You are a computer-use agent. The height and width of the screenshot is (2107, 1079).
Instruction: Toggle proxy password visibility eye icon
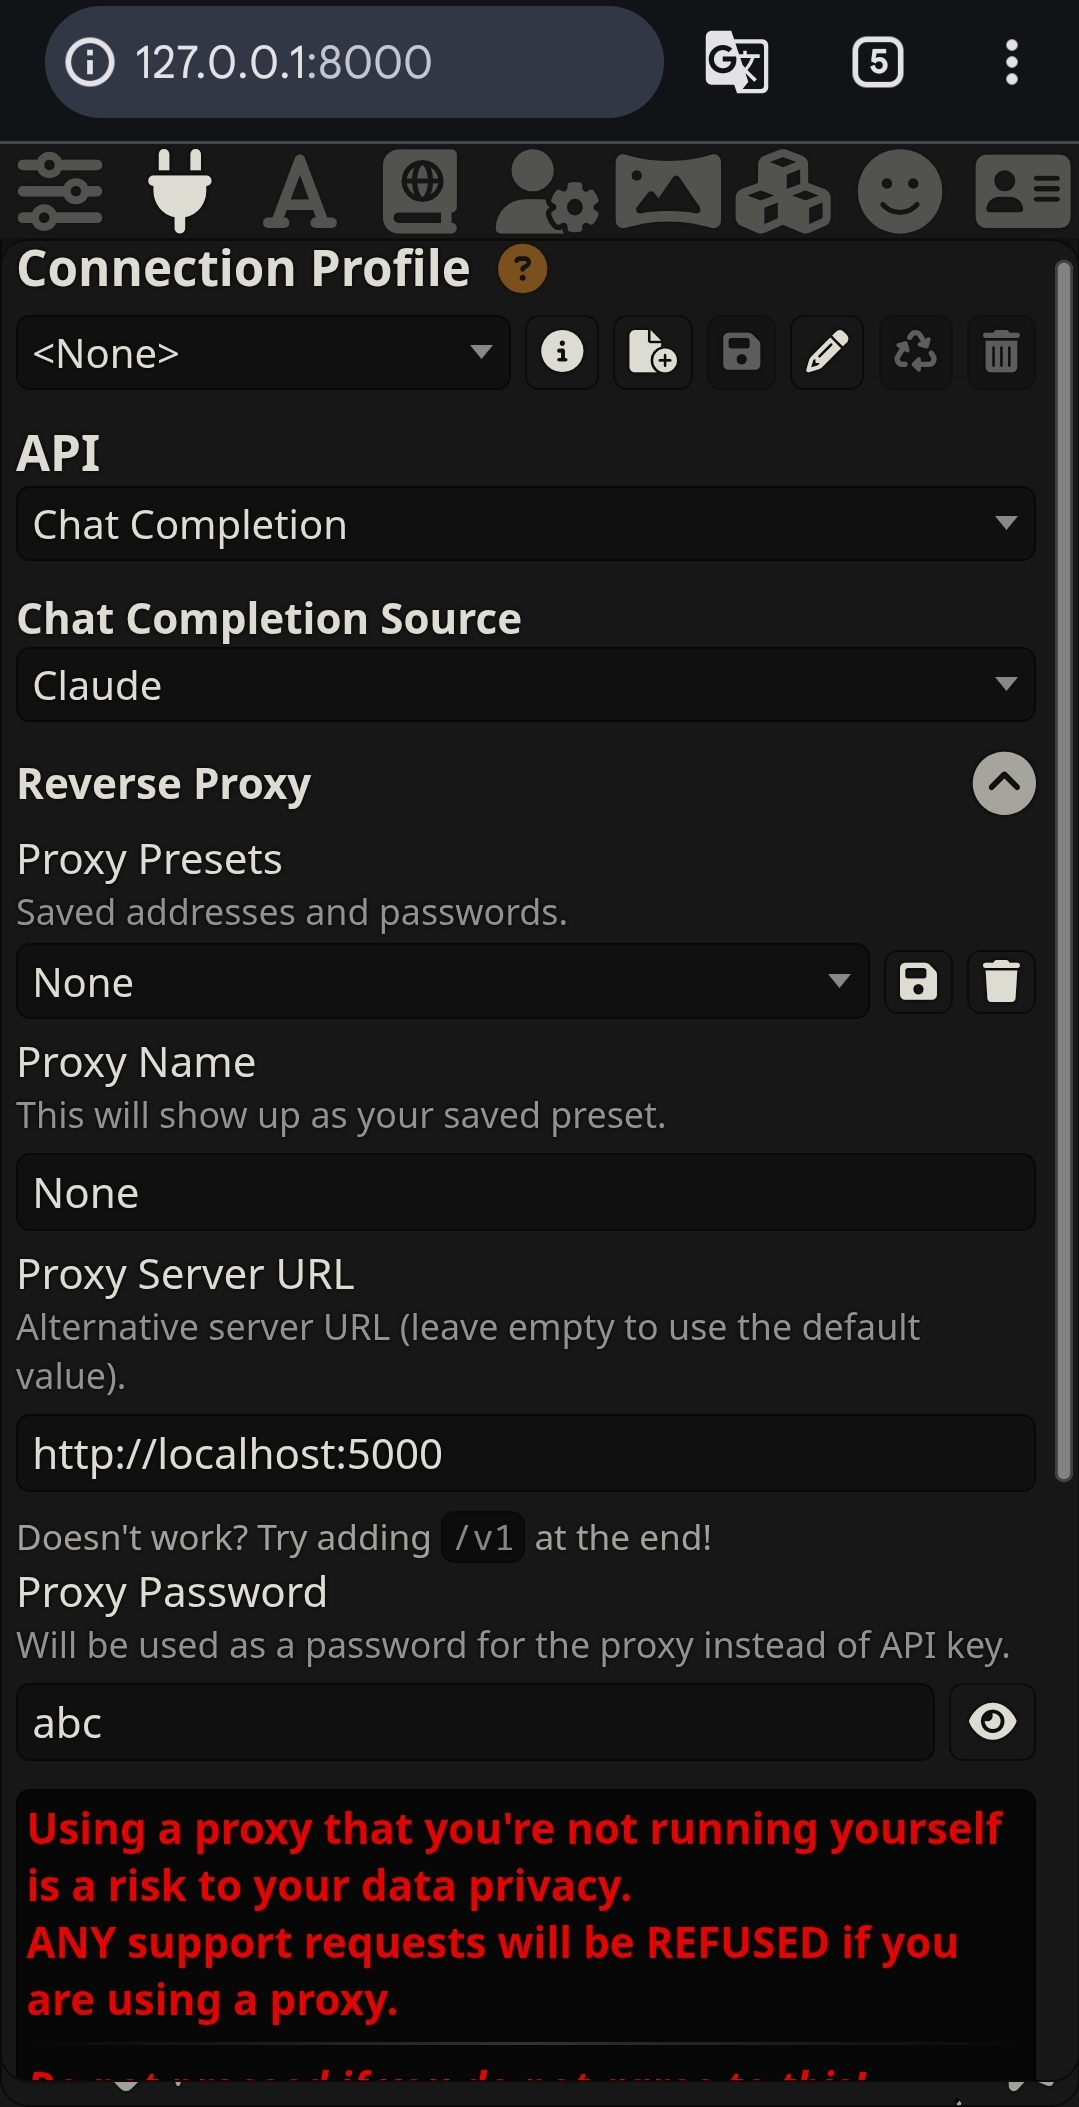[x=992, y=1722]
